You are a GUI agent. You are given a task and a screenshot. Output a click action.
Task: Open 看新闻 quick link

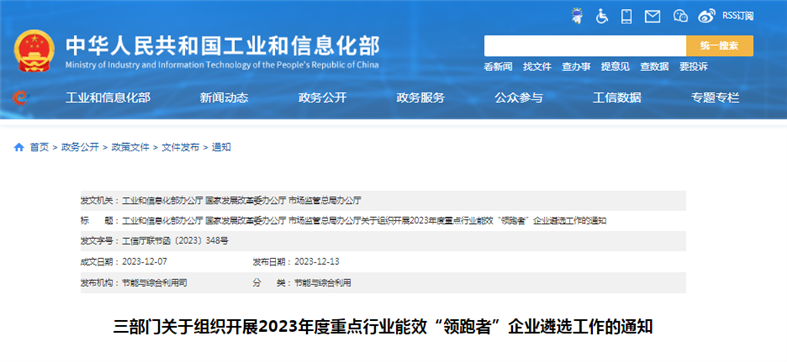point(498,67)
